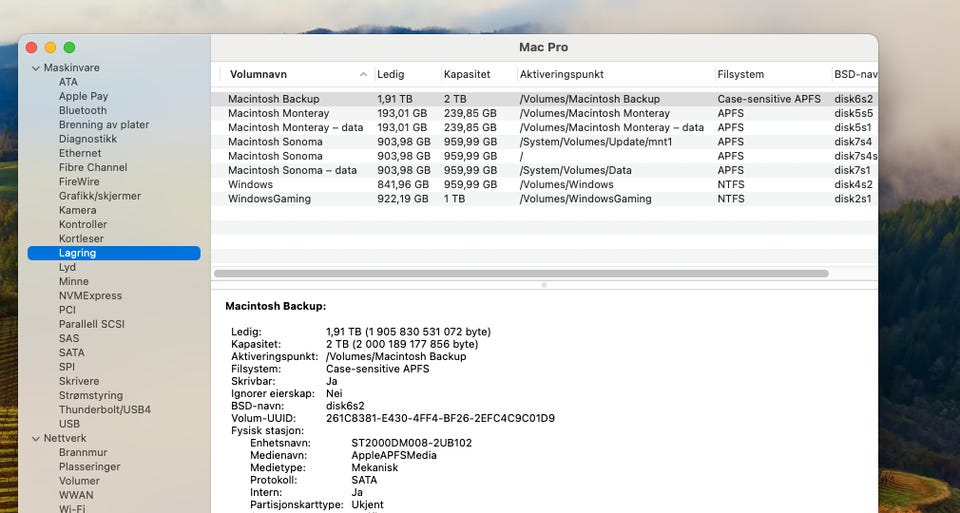Select Diagnostikk item
This screenshot has width=960, height=513.
click(x=88, y=139)
